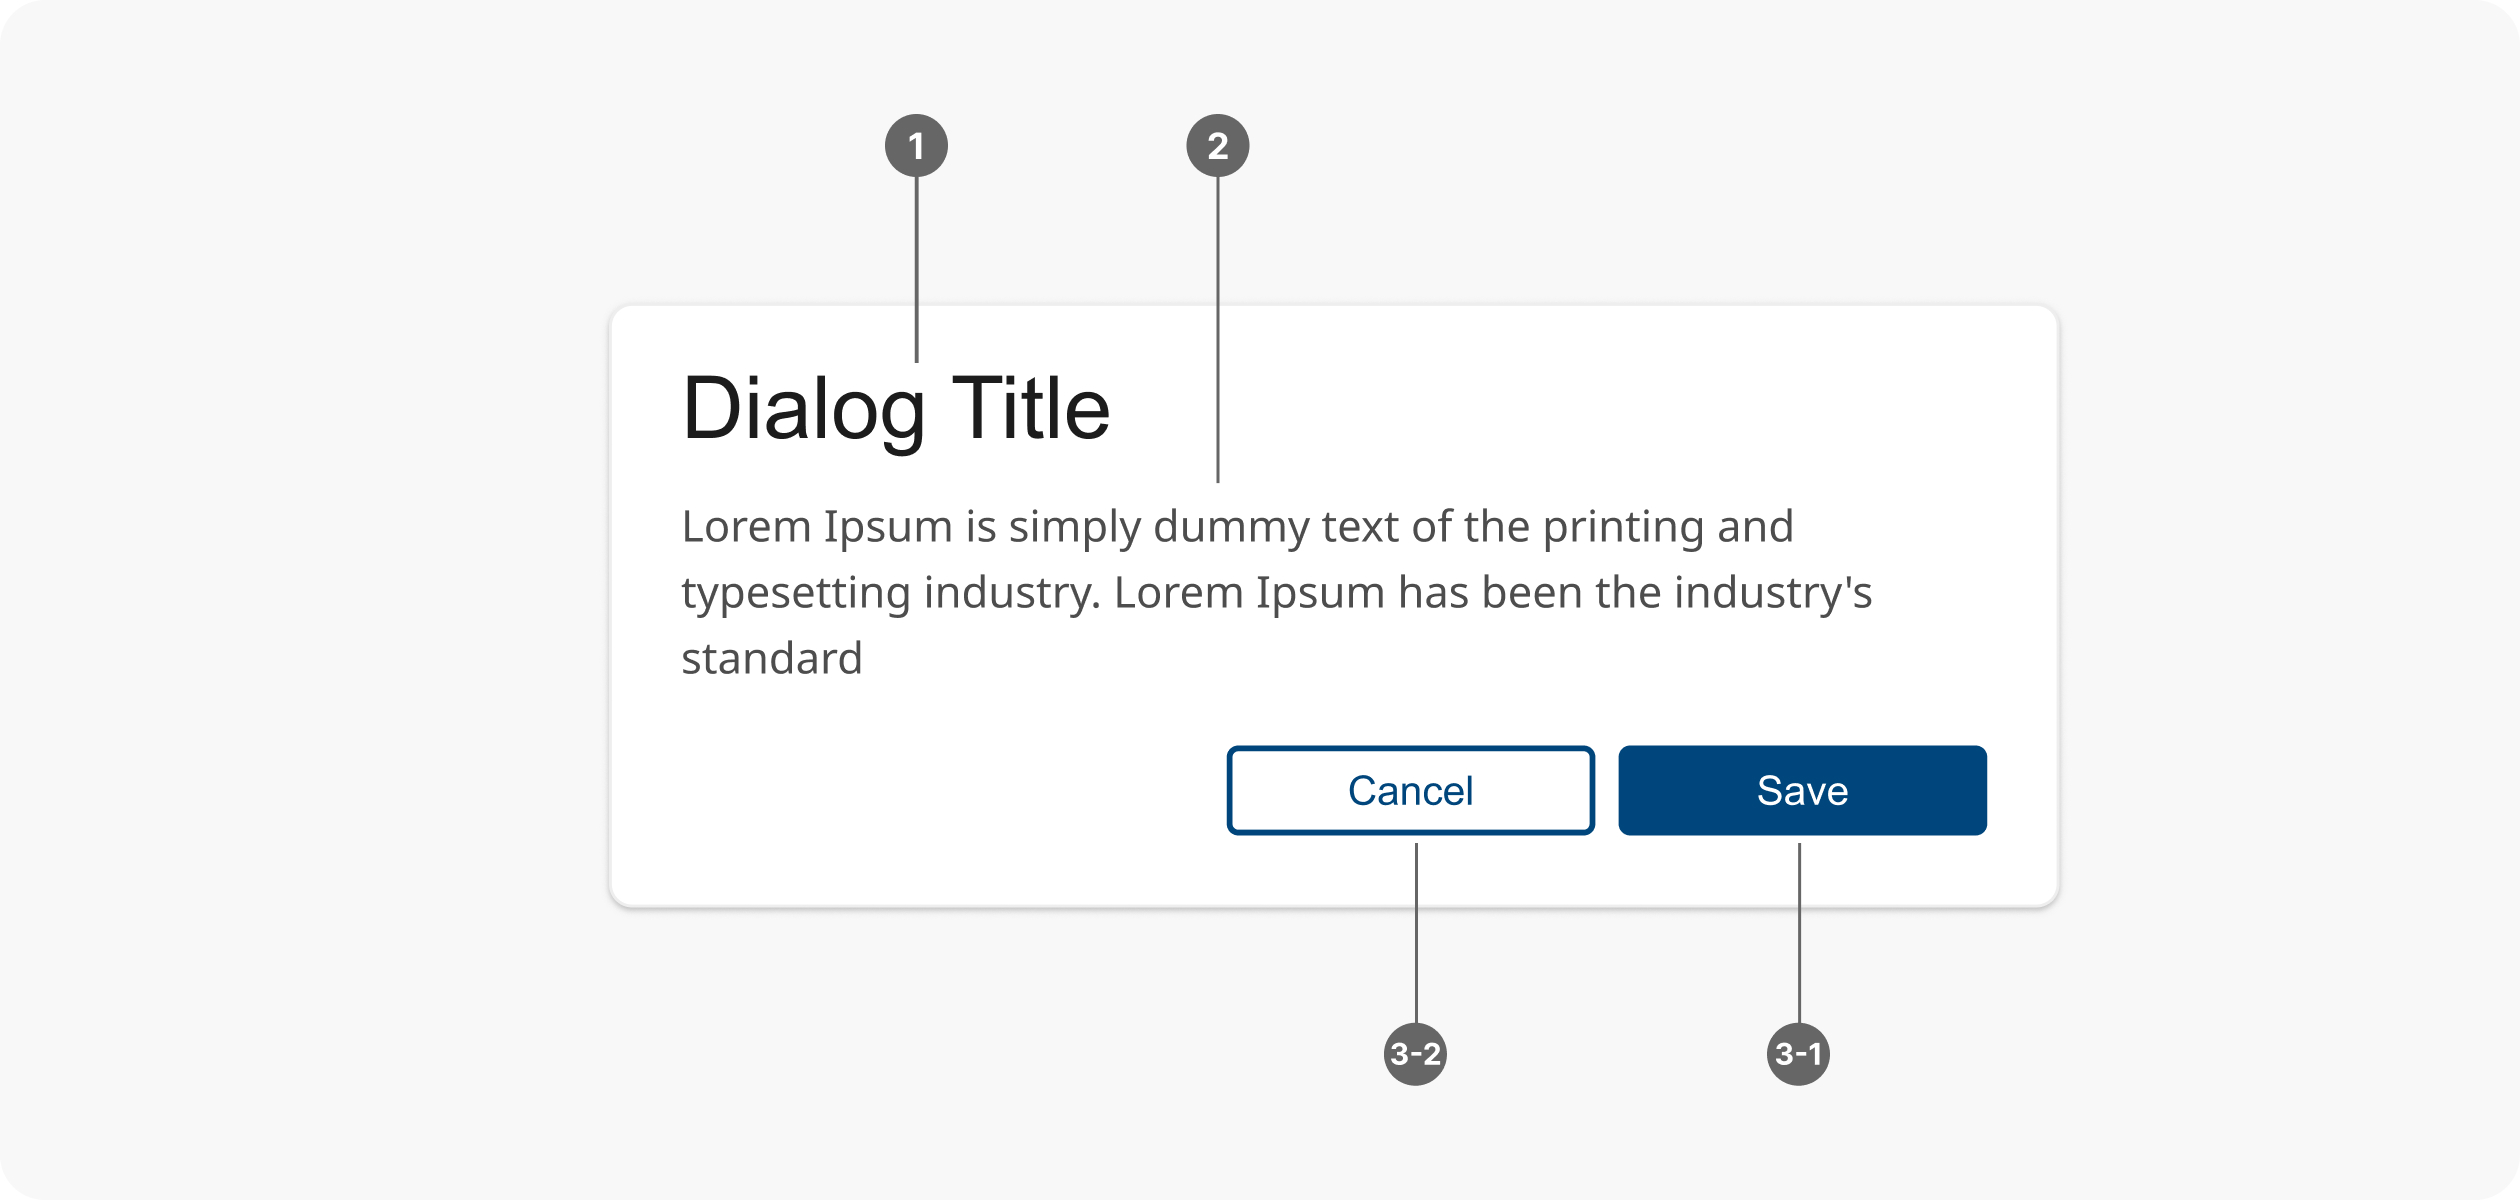The image size is (2520, 1200).
Task: Select annotation marker number 2
Action: [1217, 146]
